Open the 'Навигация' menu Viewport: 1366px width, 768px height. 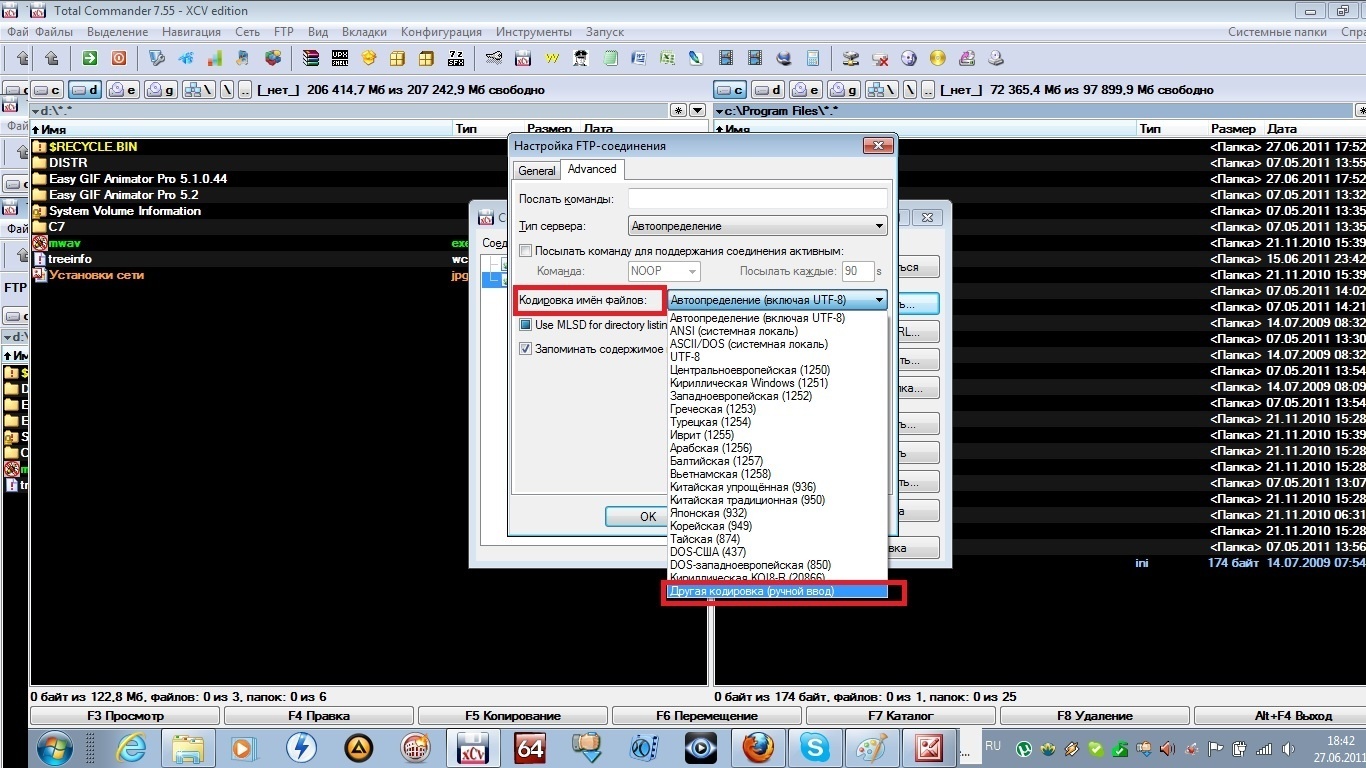click(191, 32)
